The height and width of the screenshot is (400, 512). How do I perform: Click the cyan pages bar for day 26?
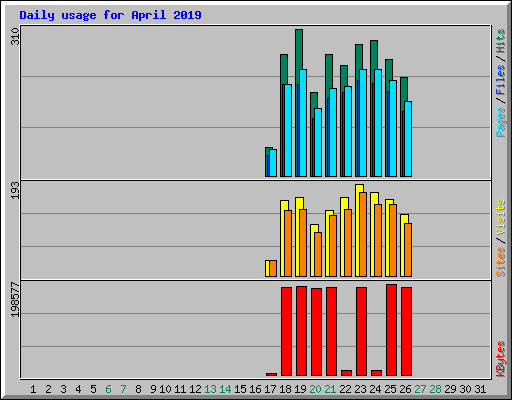click(x=408, y=139)
